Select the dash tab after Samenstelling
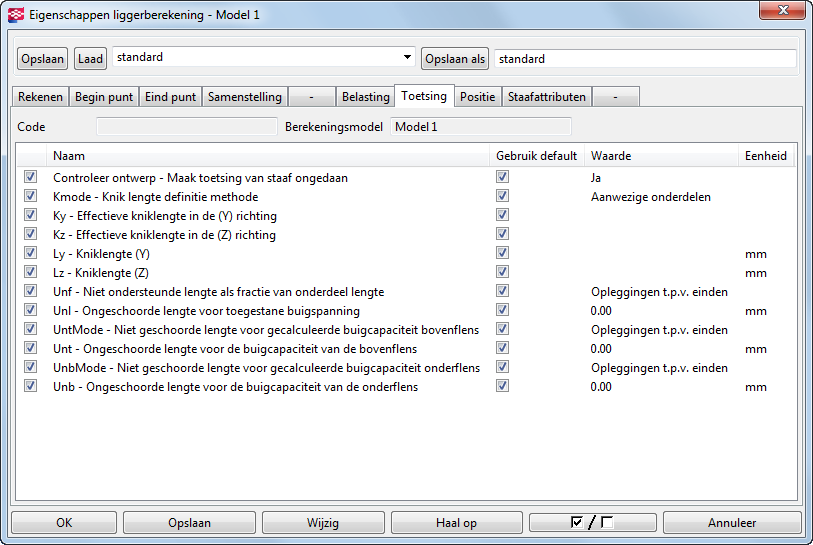Image resolution: width=813 pixels, height=545 pixels. 311,96
